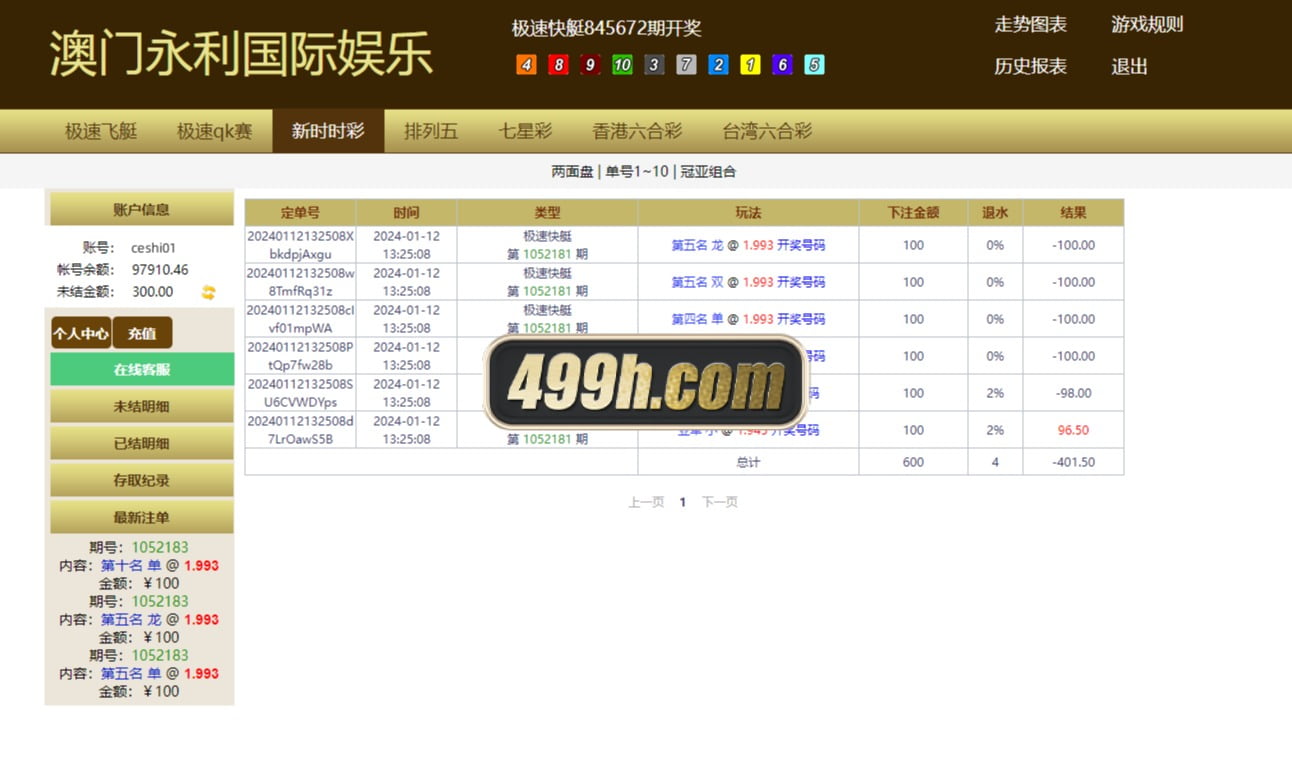This screenshot has height=761, width=1292.
Task: Click the 时间 column header
Action: (406, 213)
